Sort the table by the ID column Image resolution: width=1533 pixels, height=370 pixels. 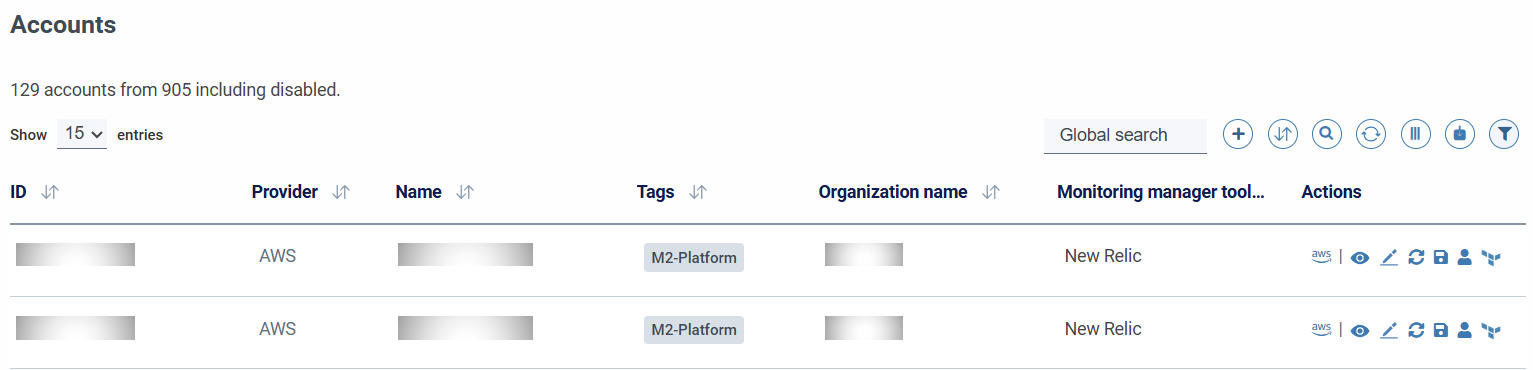click(50, 192)
